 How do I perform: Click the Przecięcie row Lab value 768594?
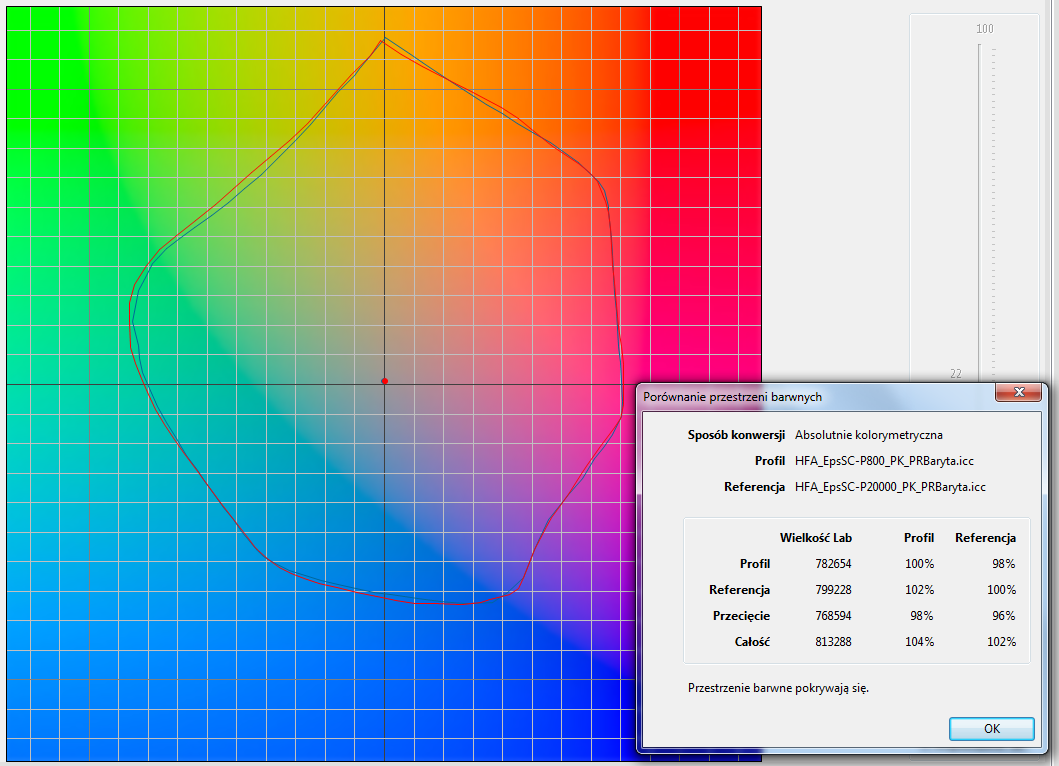[833, 615]
